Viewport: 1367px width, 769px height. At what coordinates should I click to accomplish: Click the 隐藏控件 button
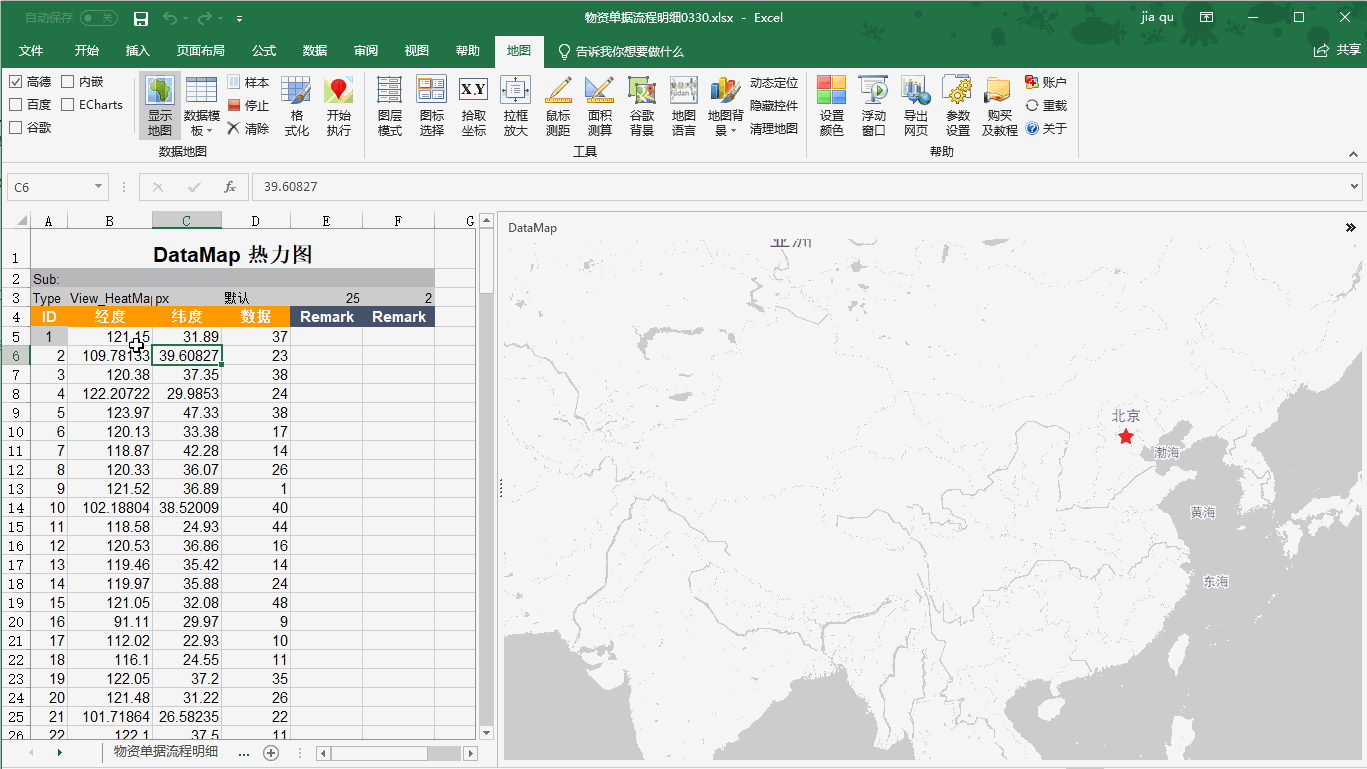(774, 106)
